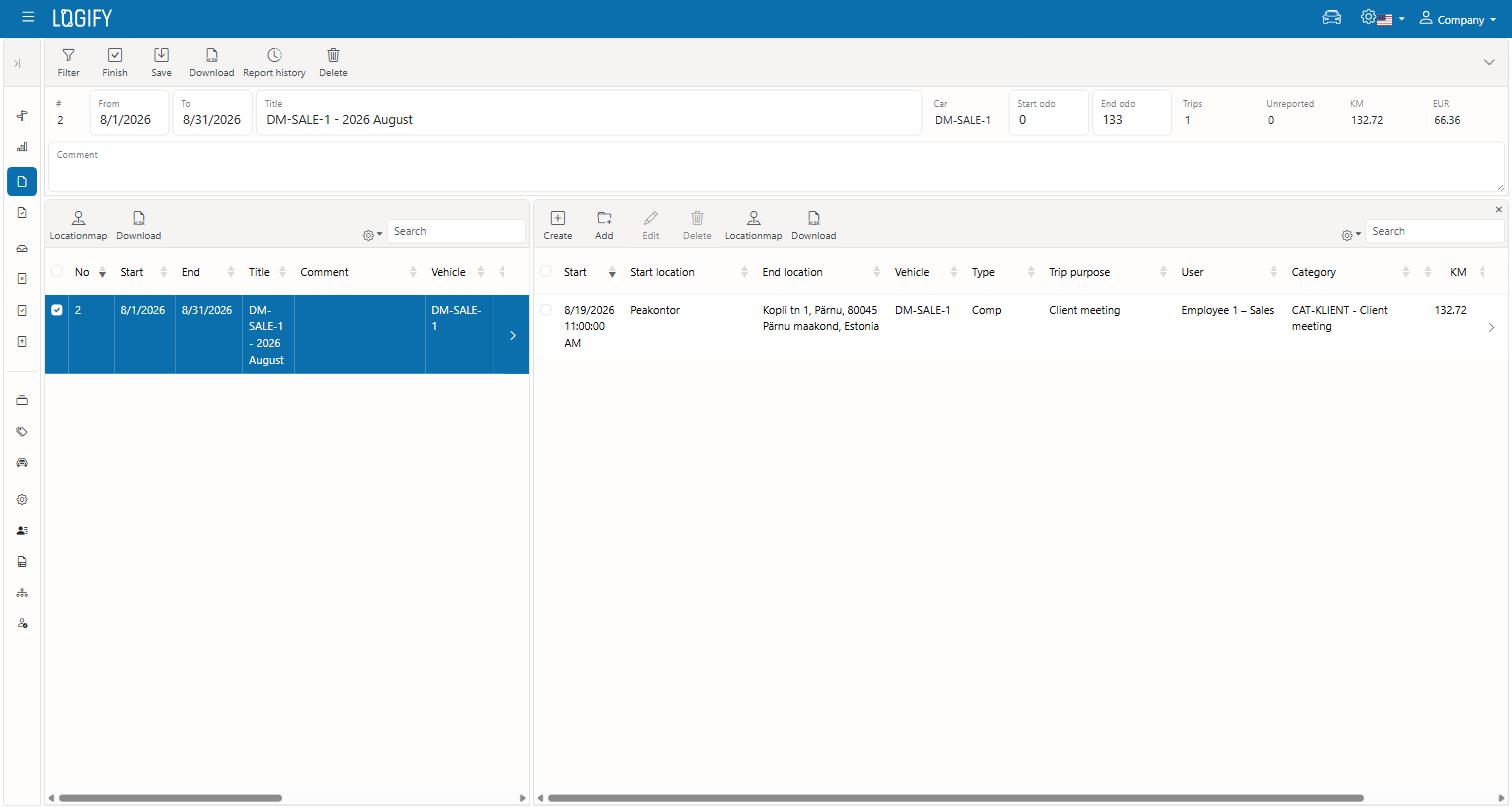Click Edit in the trips panel

click(650, 225)
